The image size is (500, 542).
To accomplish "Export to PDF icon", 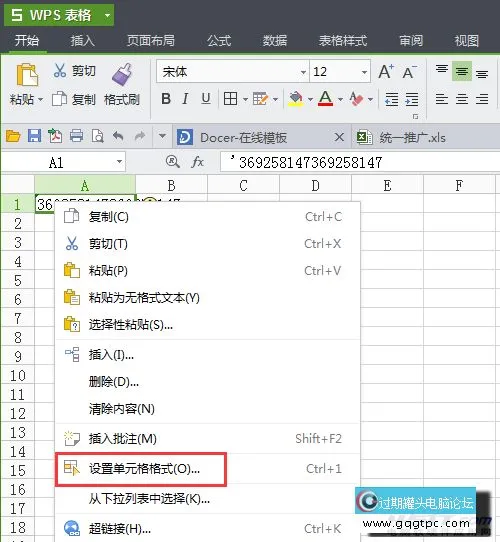I will [55, 136].
